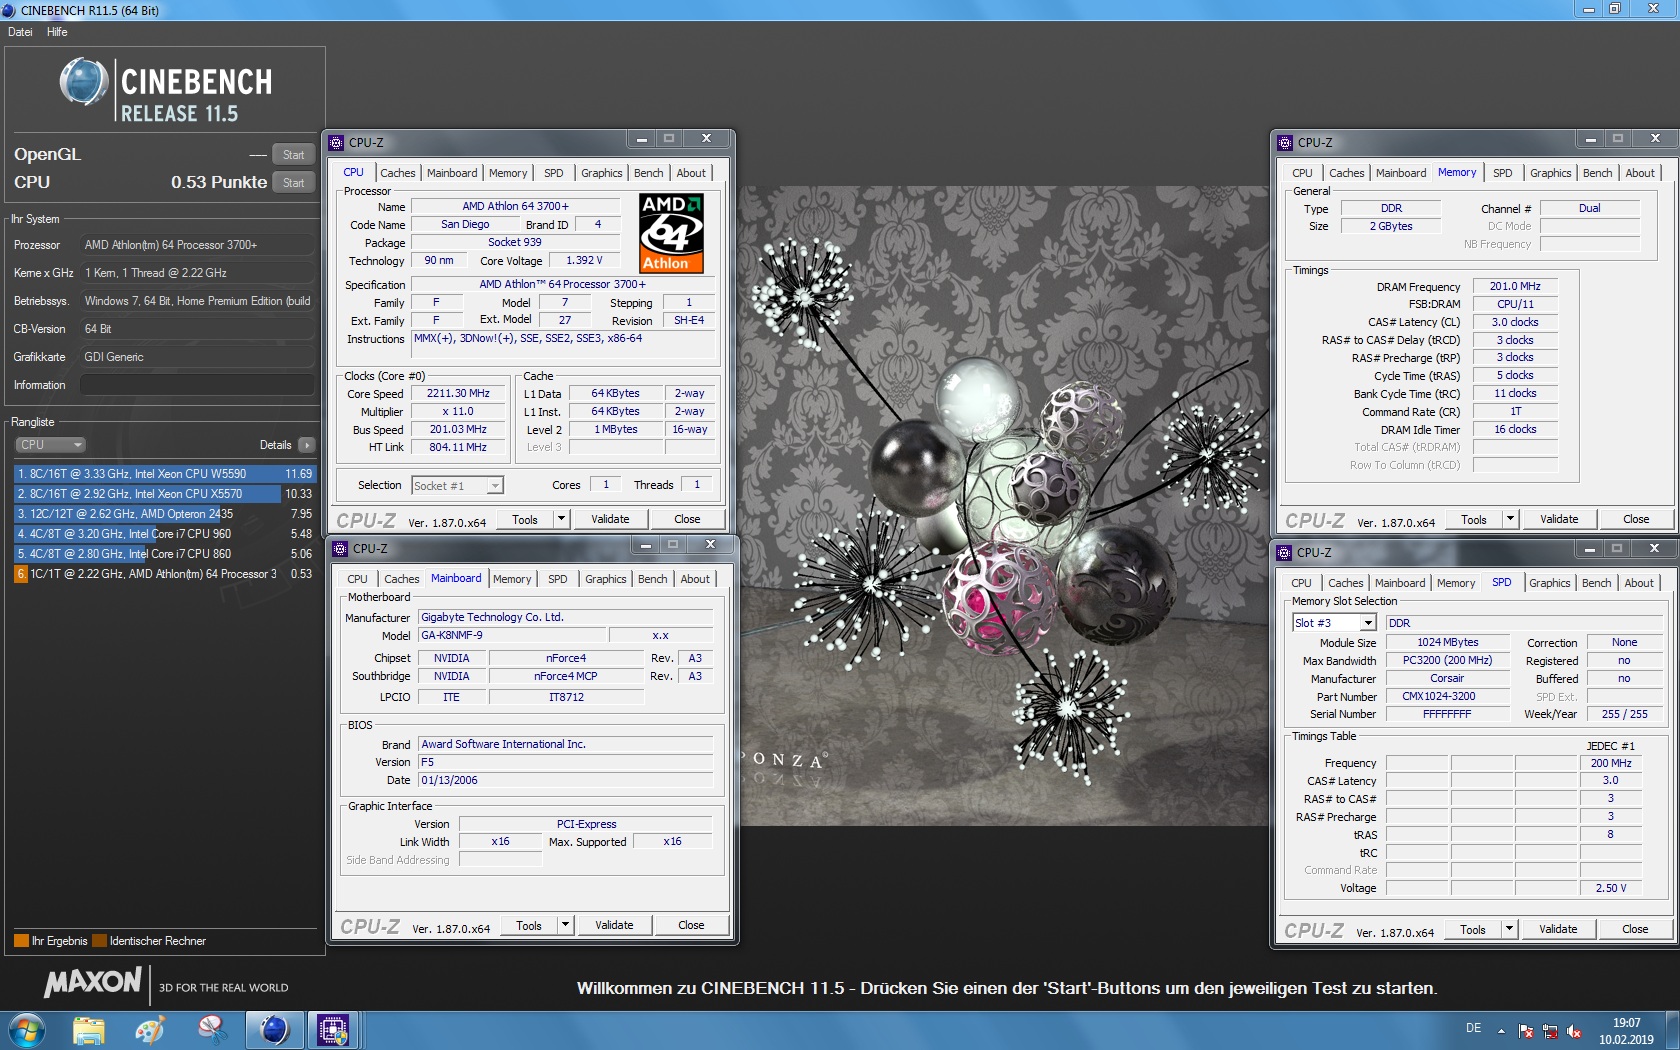
Task: Select Memory tab in the SPD window
Action: click(x=1456, y=583)
